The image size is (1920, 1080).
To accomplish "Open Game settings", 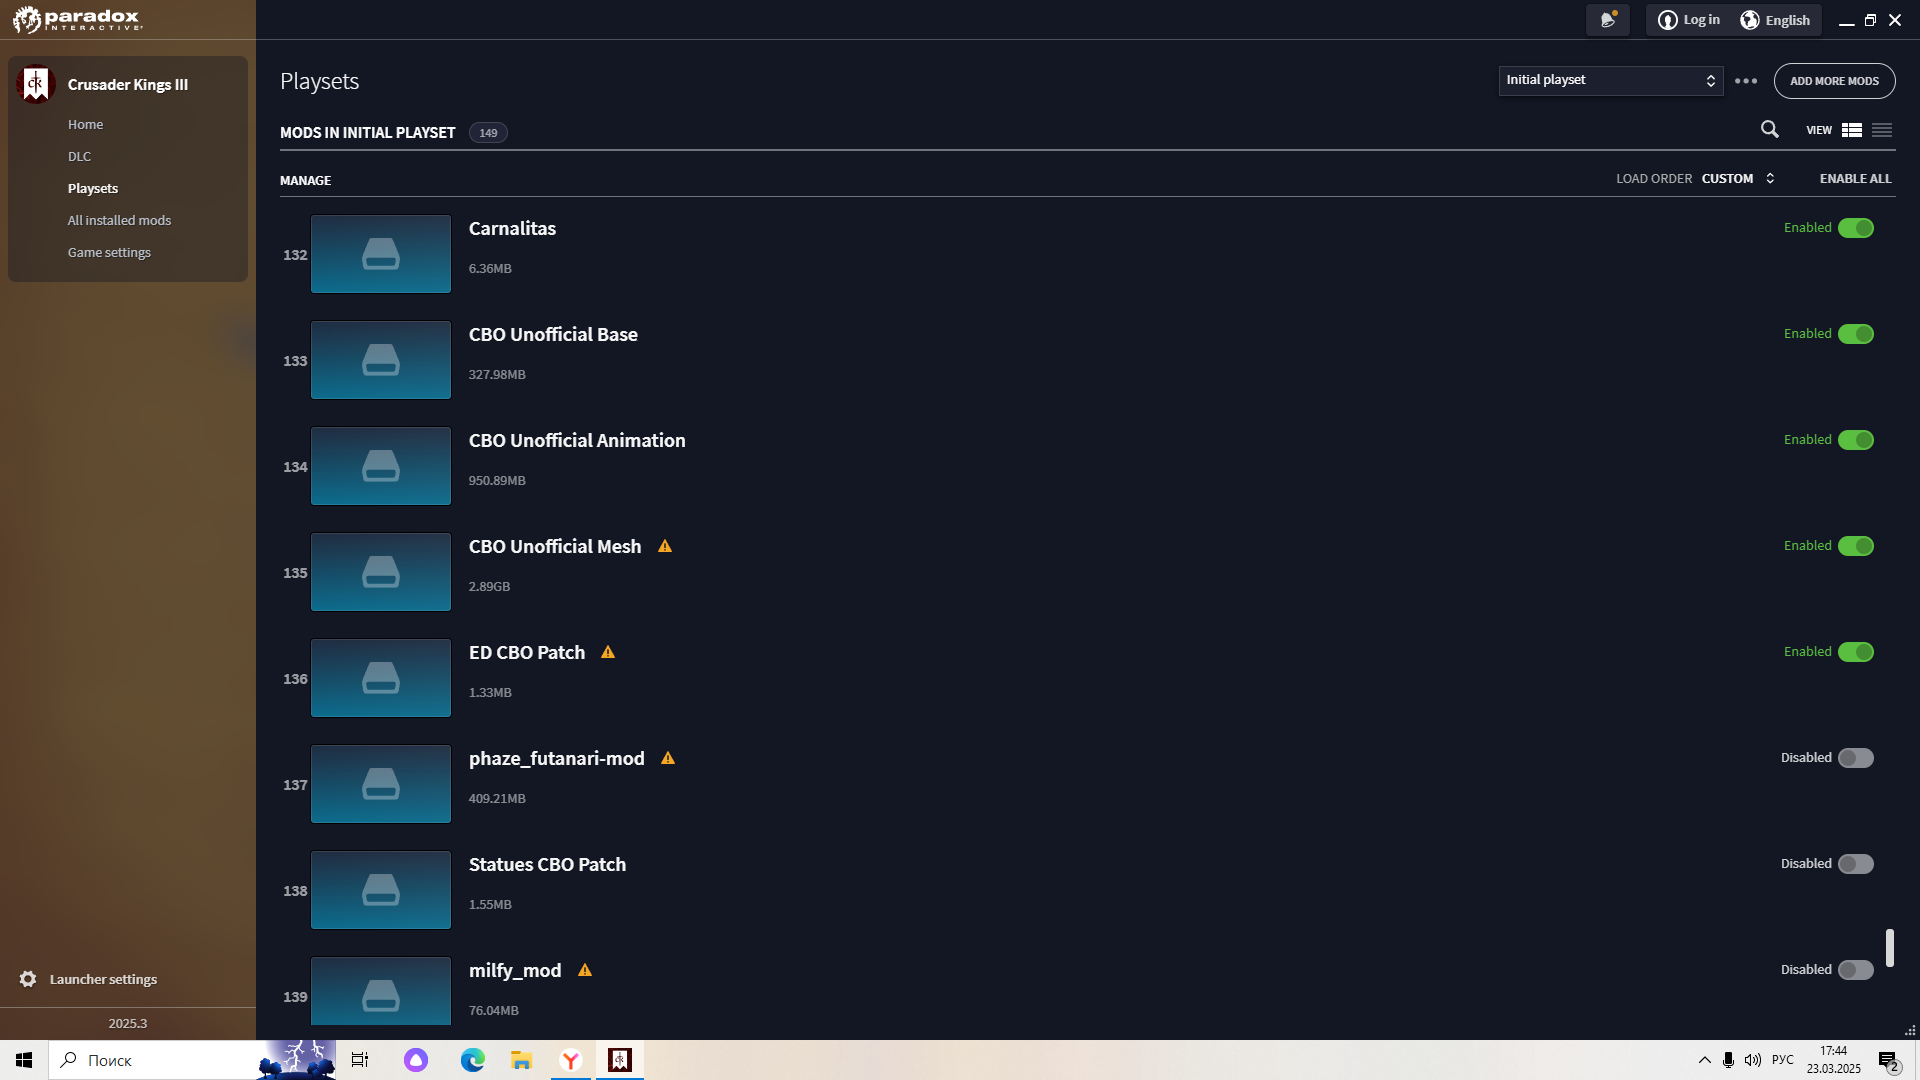I will coord(109,252).
